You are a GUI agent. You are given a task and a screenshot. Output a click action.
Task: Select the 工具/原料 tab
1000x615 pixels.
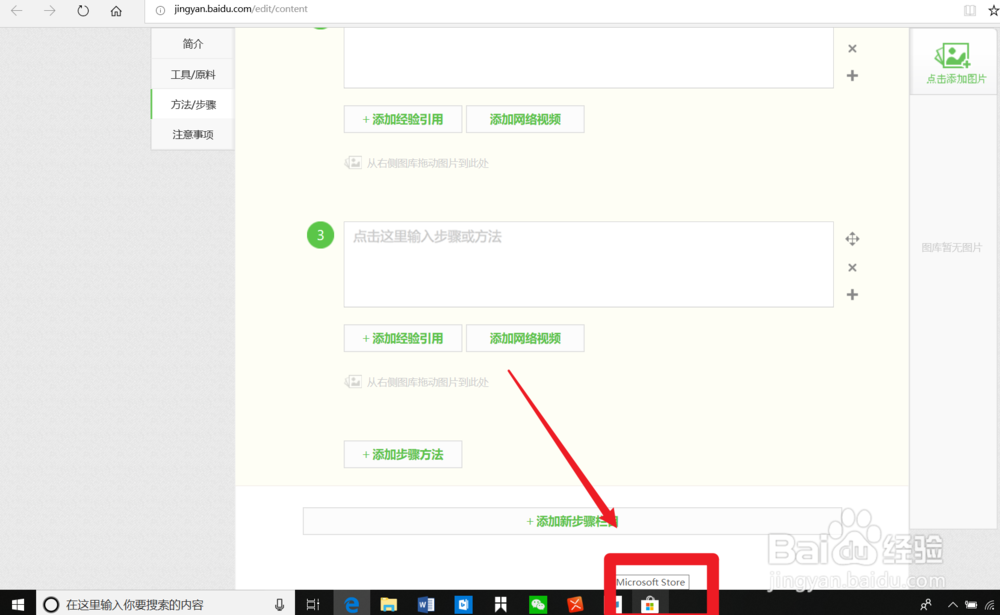(193, 74)
